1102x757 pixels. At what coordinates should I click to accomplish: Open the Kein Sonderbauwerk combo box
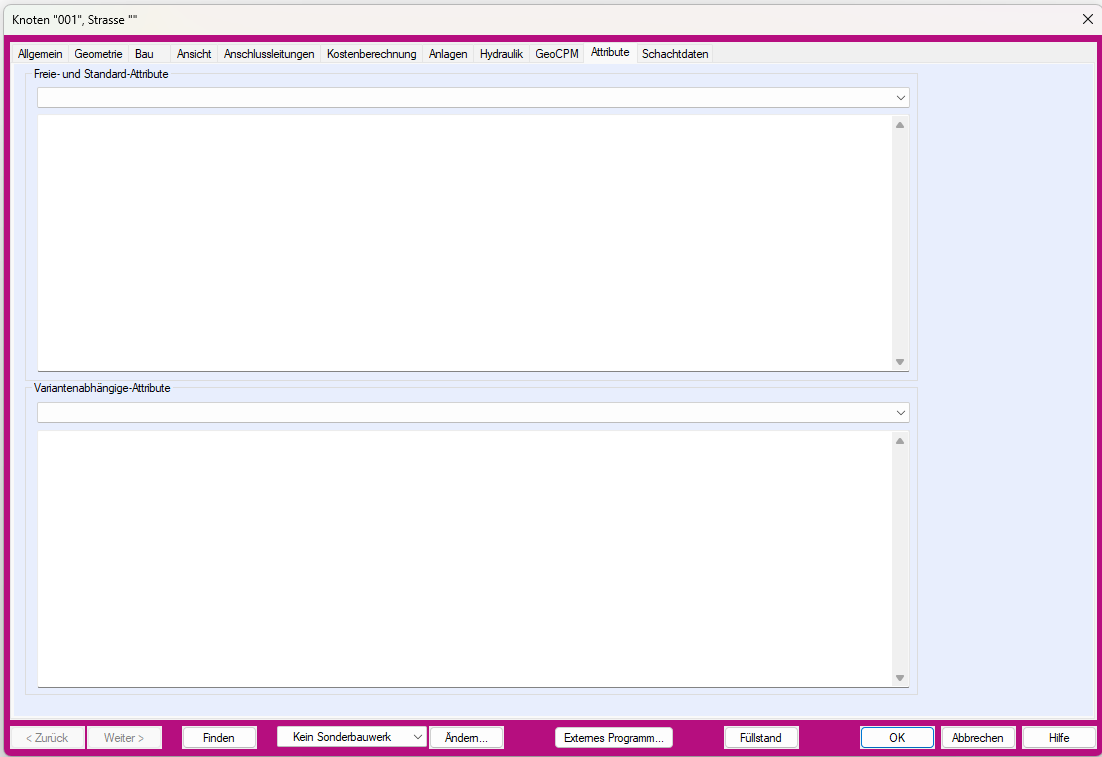pos(351,737)
